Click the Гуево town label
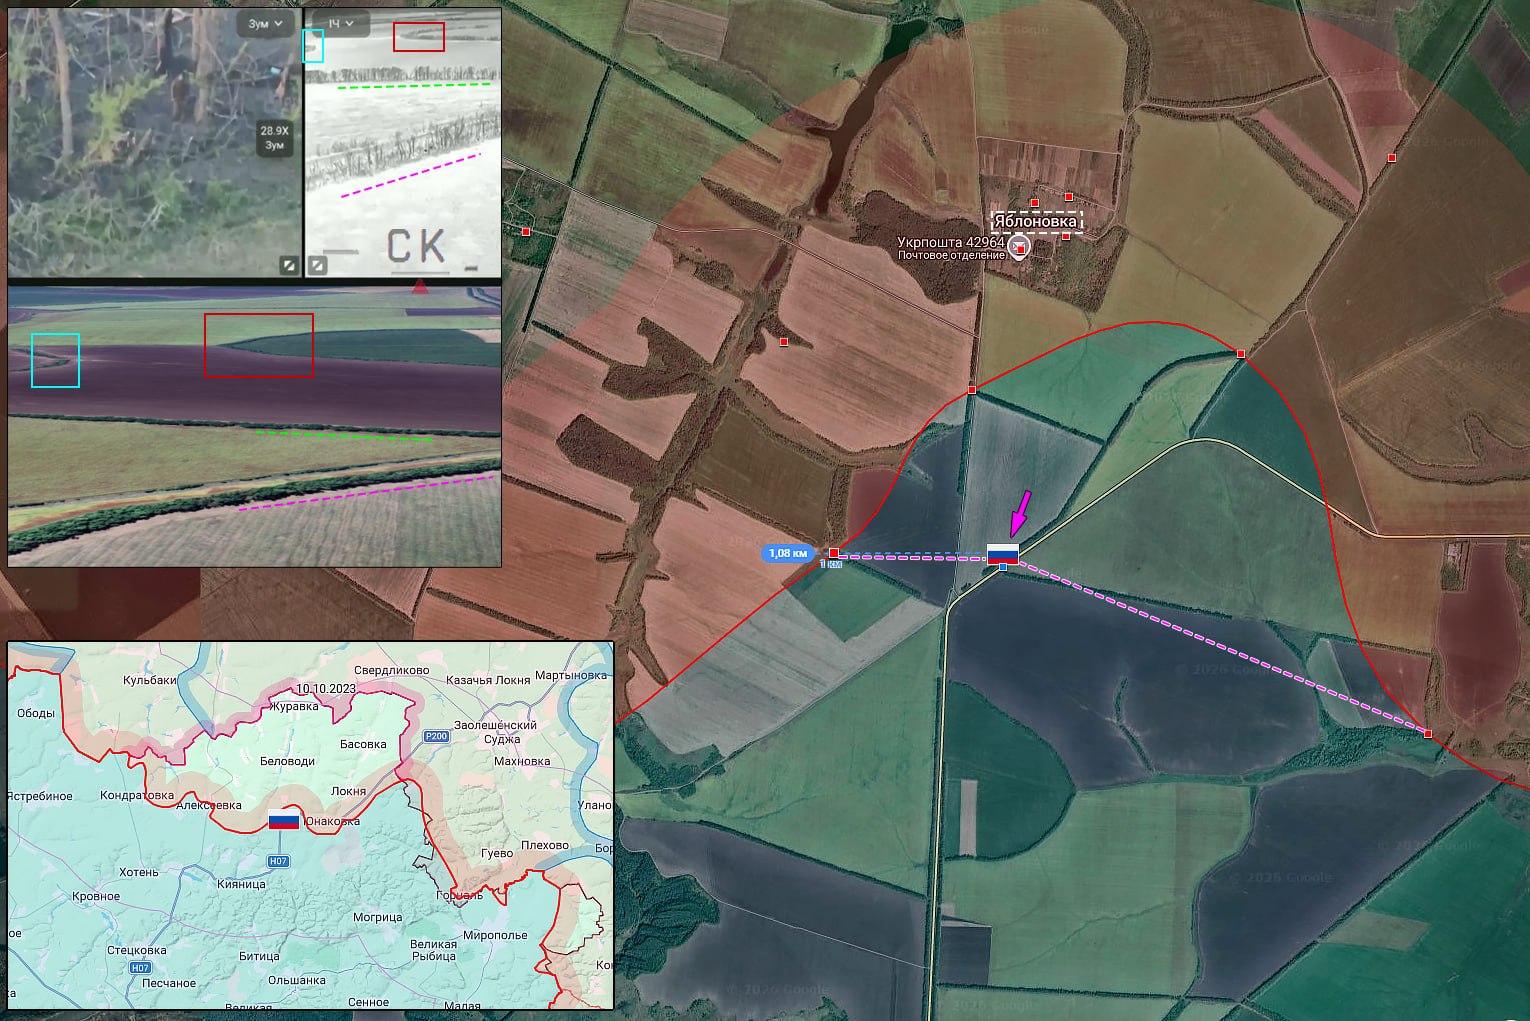The height and width of the screenshot is (1021, 1530). pos(497,853)
